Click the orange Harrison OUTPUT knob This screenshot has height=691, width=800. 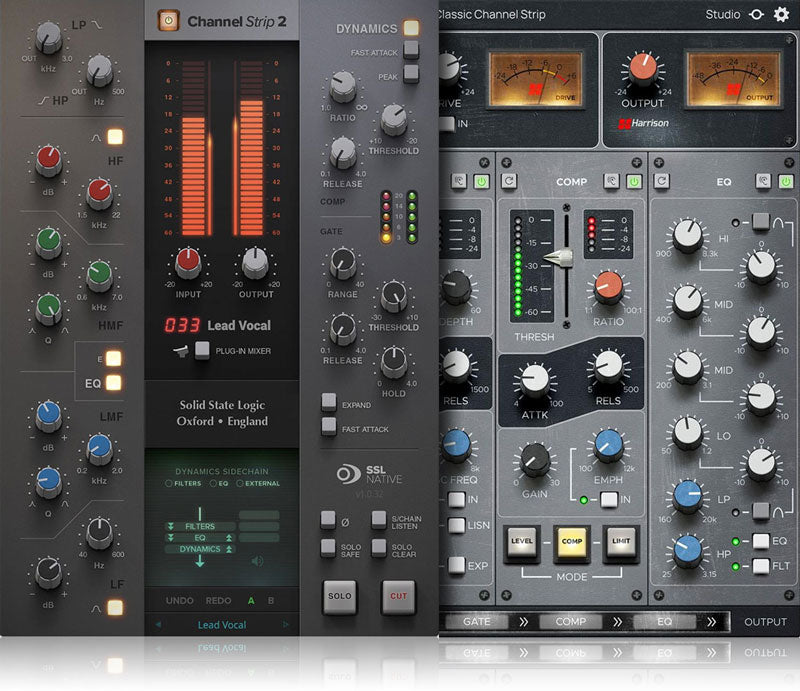pos(643,68)
